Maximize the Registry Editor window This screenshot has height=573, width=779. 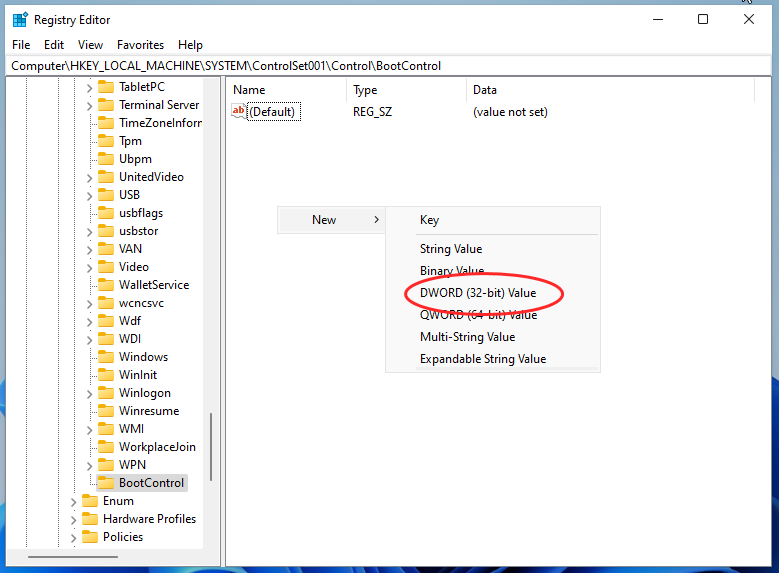[702, 19]
